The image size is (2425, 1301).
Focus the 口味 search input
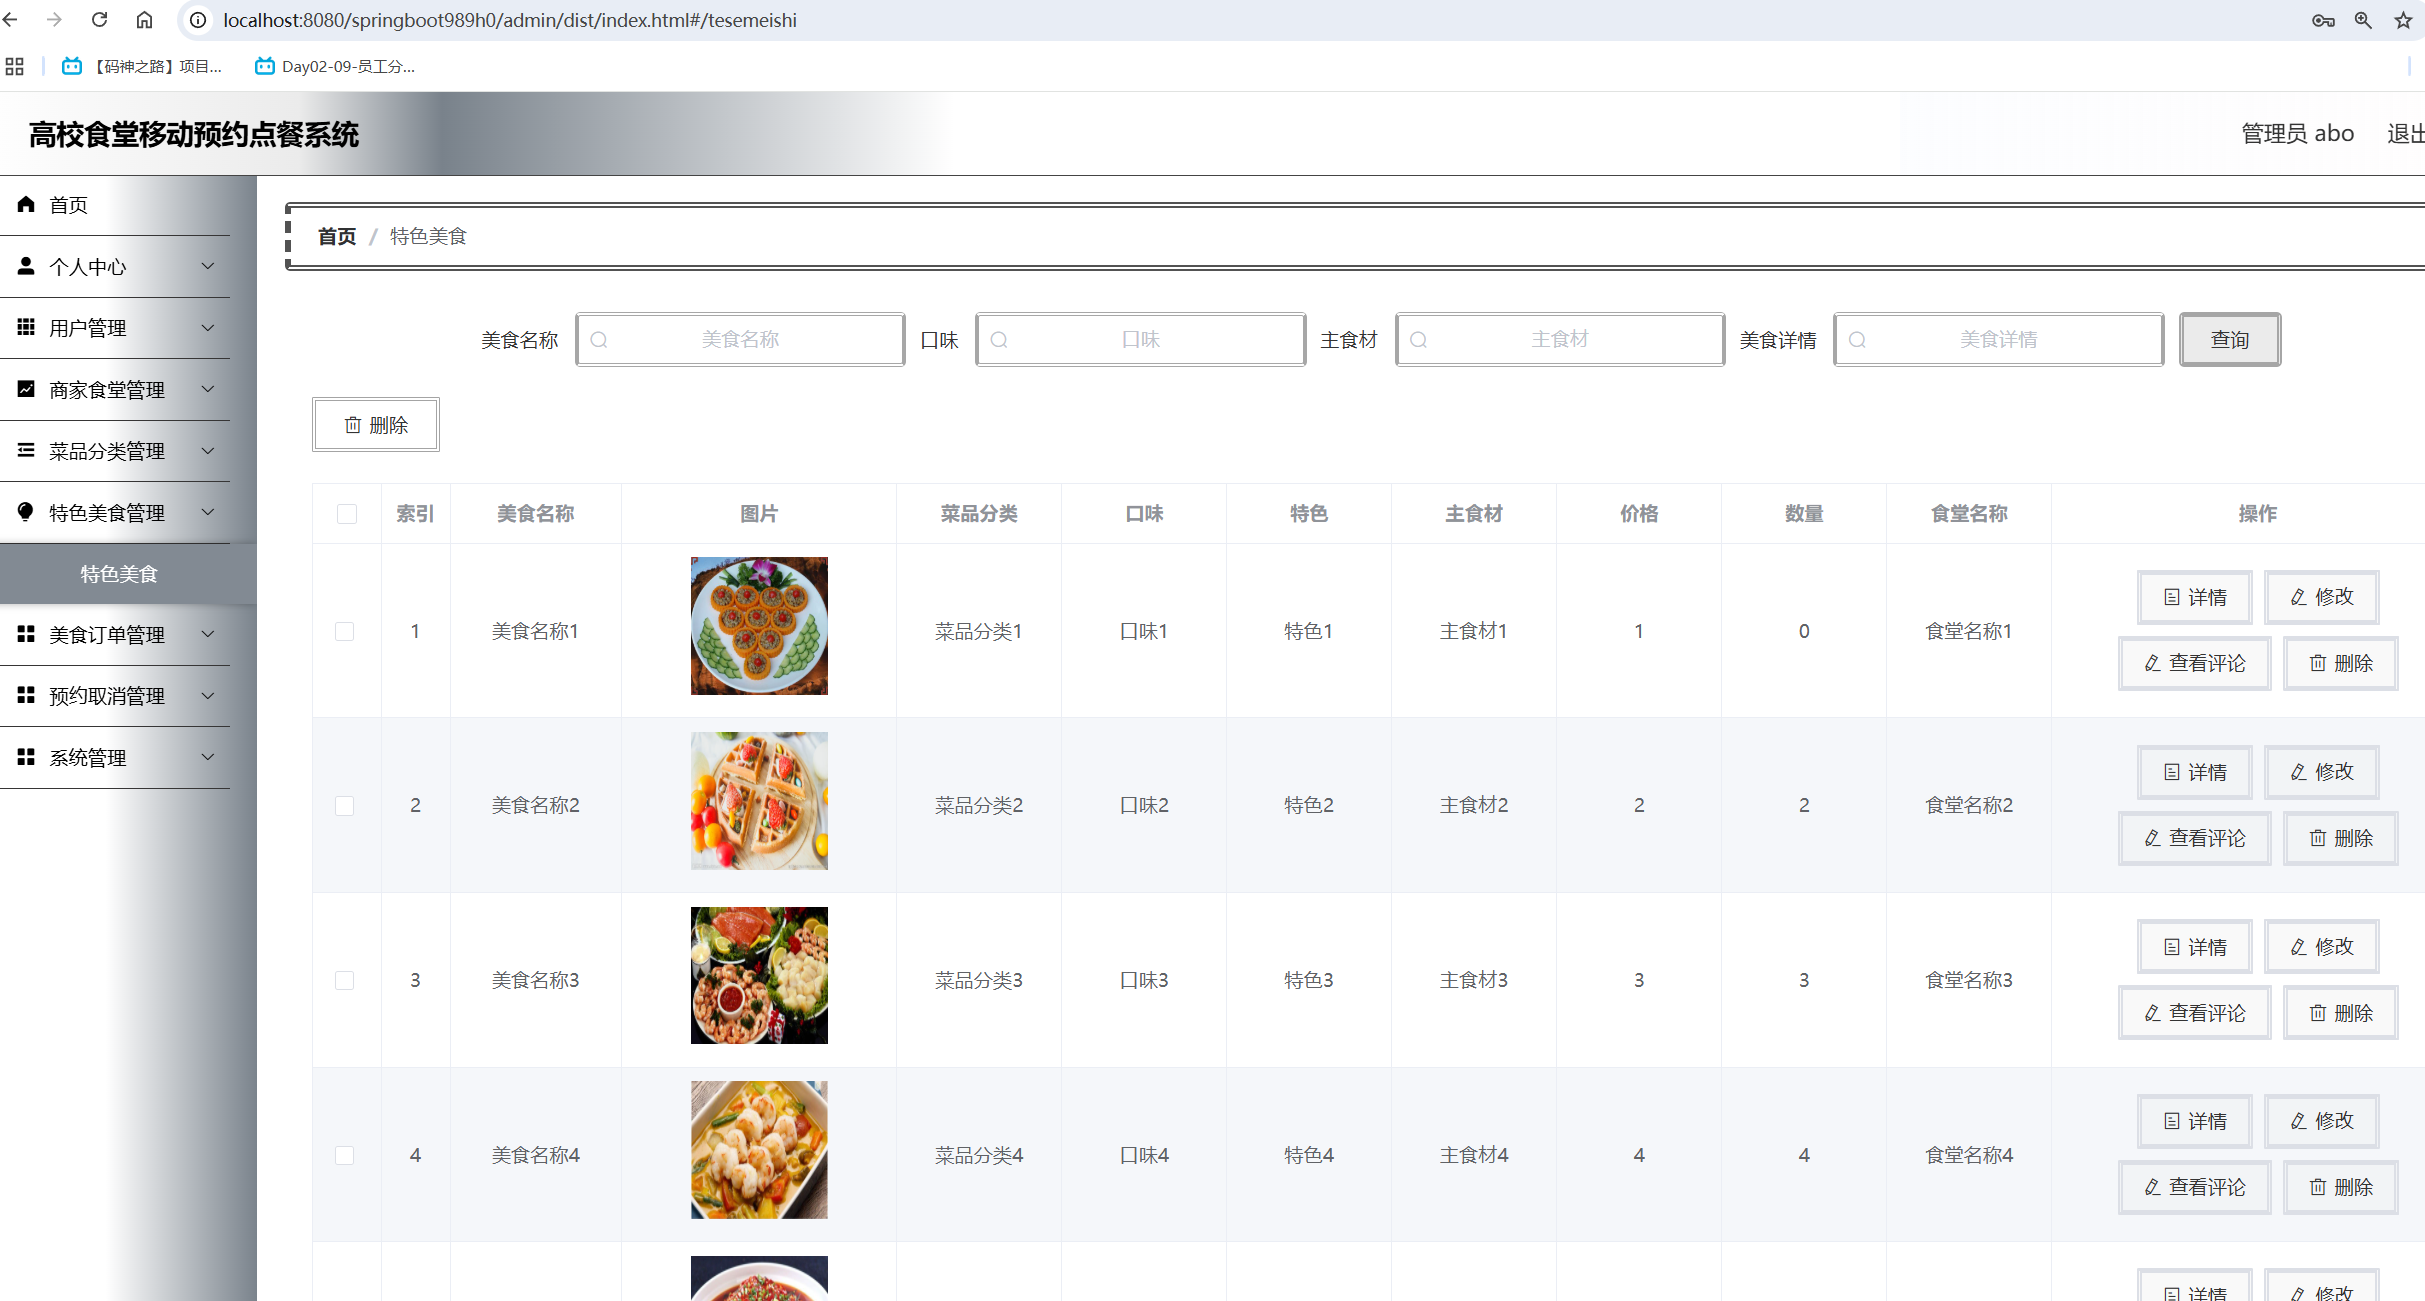[x=1141, y=340]
